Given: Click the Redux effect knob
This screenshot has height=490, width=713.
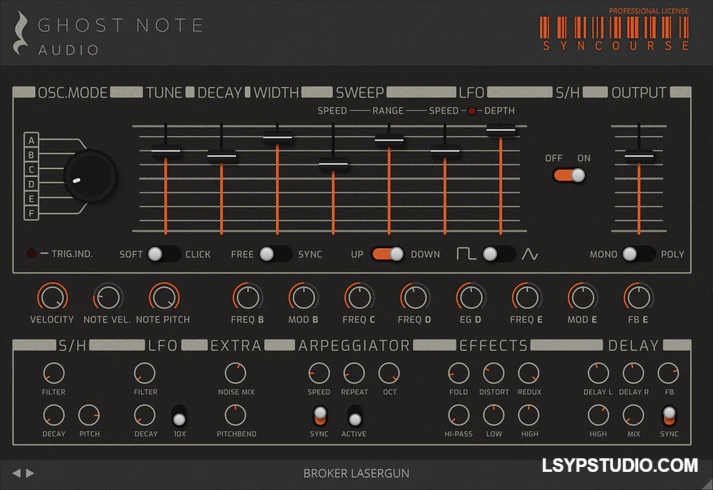Looking at the screenshot, I should (x=528, y=373).
